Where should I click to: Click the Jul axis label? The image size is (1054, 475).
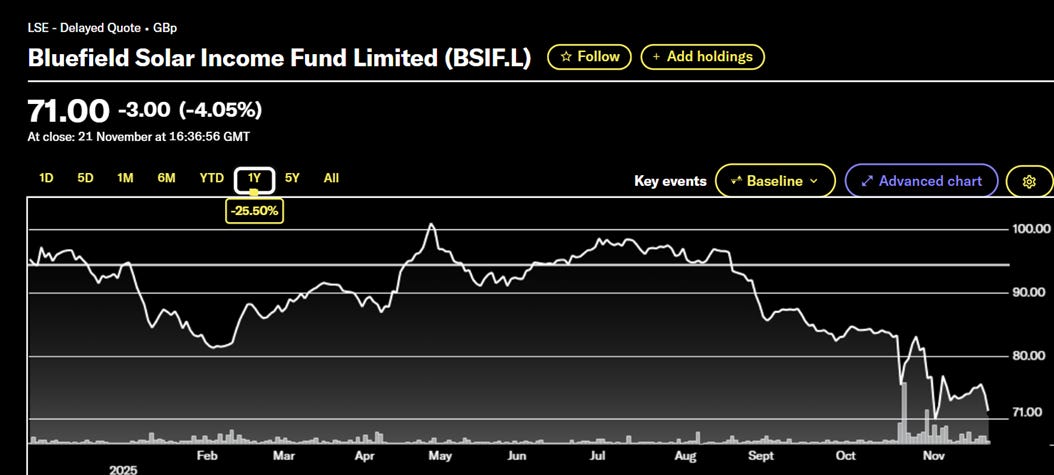pyautogui.click(x=598, y=456)
